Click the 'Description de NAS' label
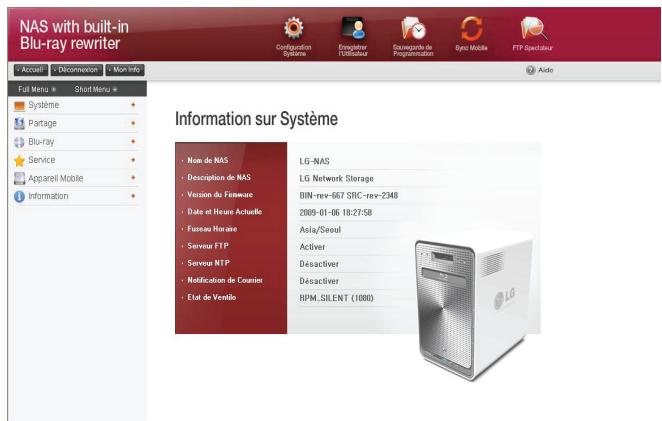This screenshot has width=662, height=421. click(219, 177)
